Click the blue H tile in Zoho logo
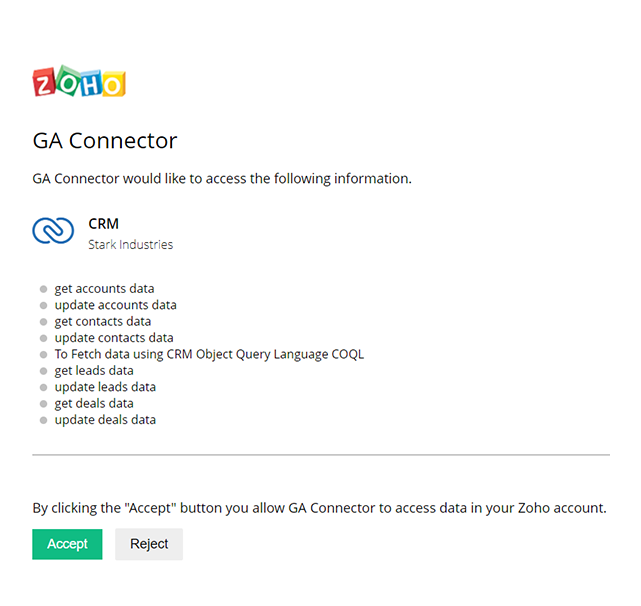The height and width of the screenshot is (606, 641). 91,83
